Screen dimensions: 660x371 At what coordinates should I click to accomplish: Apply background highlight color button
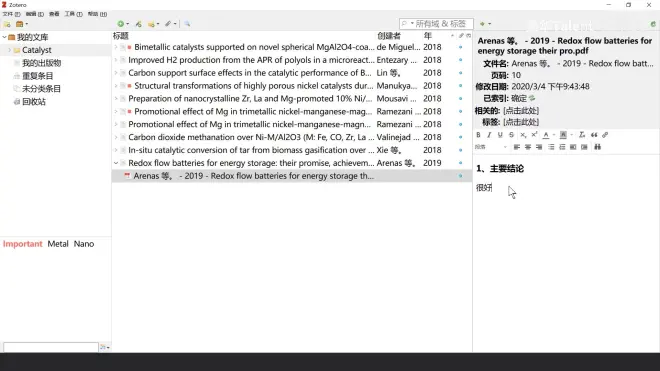coord(563,135)
